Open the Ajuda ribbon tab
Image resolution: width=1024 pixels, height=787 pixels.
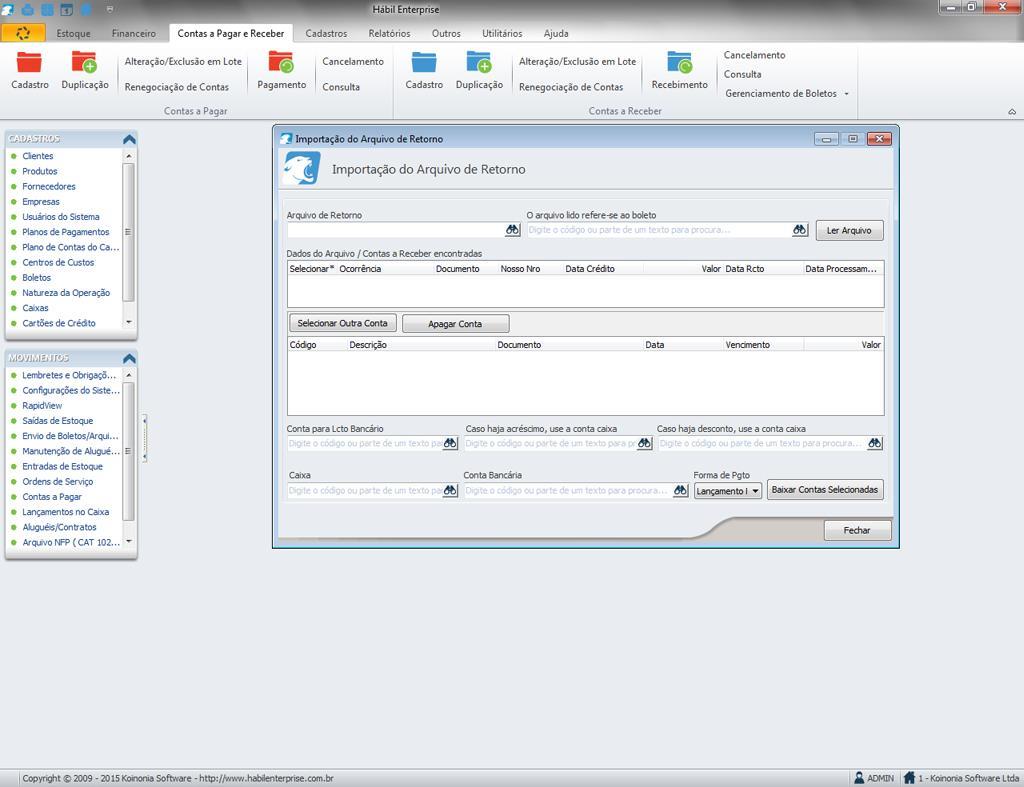556,33
